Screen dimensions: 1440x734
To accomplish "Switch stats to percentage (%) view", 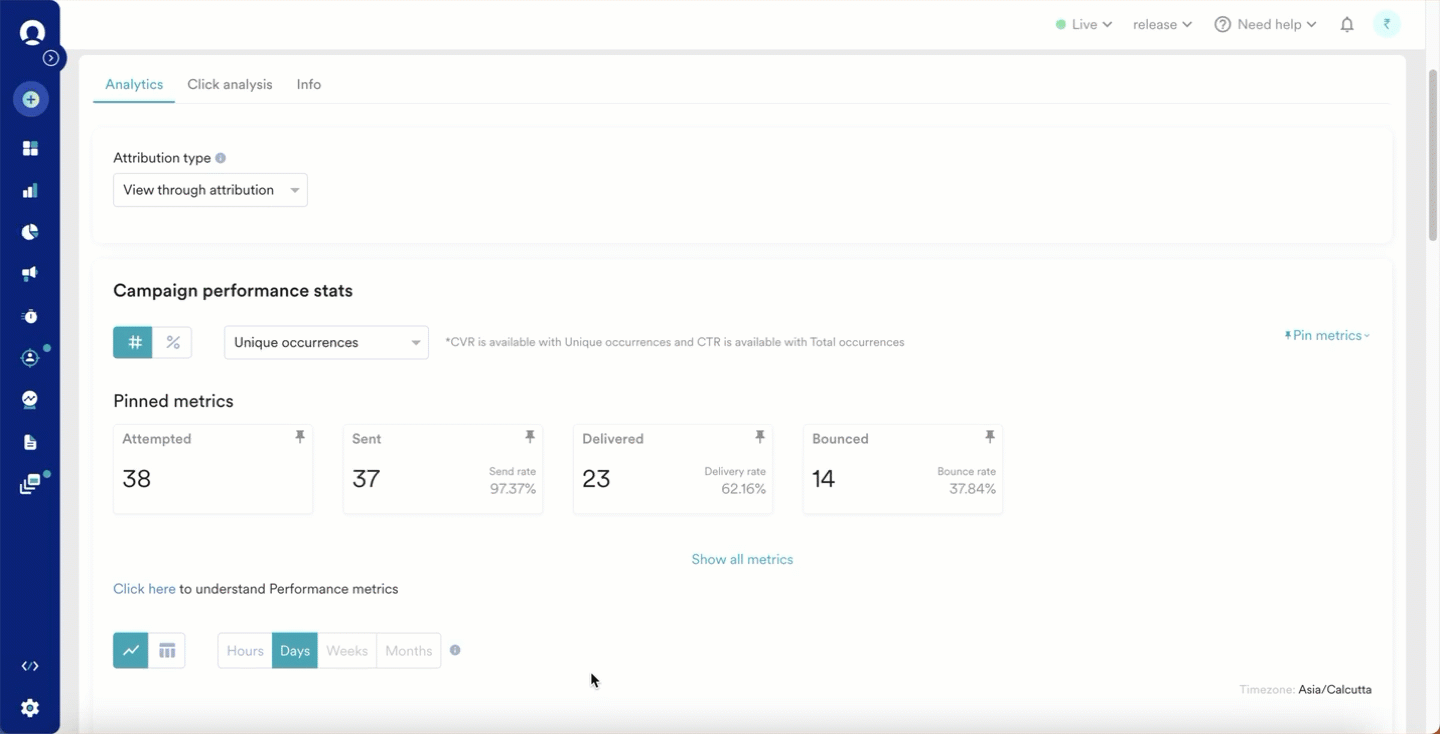I will tap(172, 342).
